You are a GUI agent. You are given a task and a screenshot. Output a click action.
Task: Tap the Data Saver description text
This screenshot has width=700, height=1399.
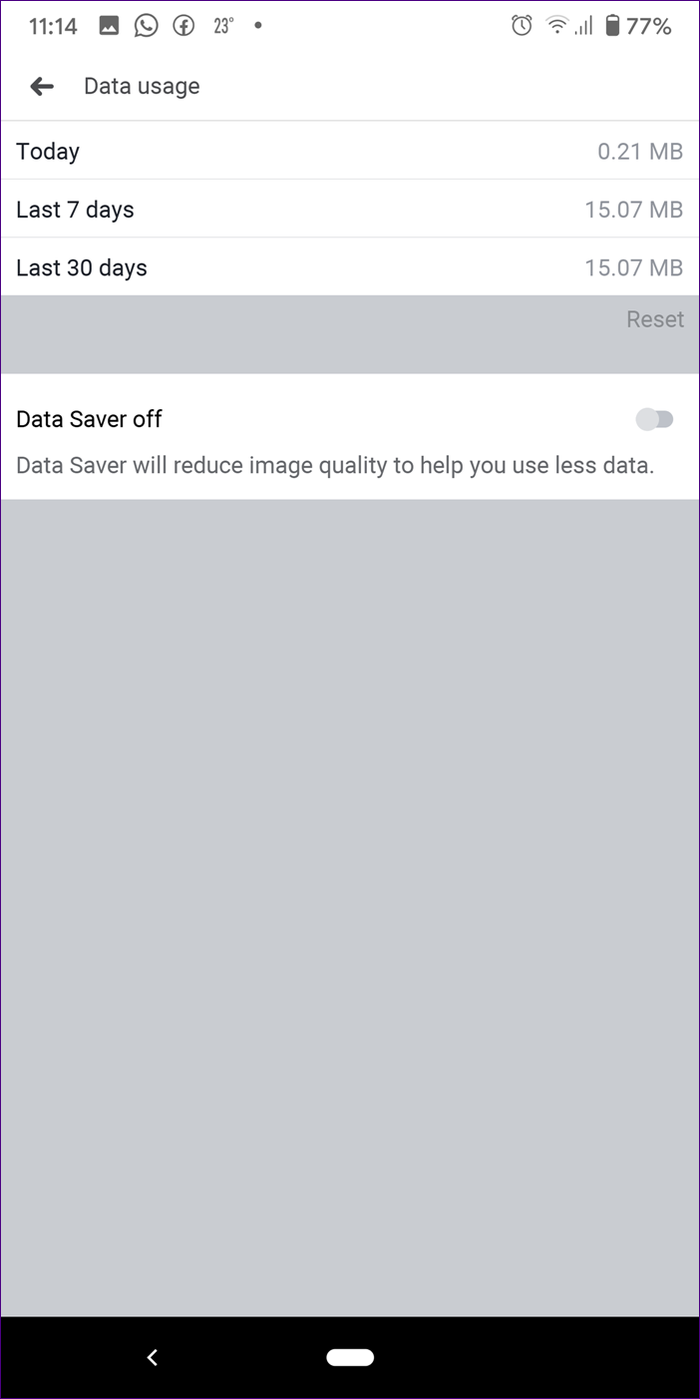click(x=335, y=465)
